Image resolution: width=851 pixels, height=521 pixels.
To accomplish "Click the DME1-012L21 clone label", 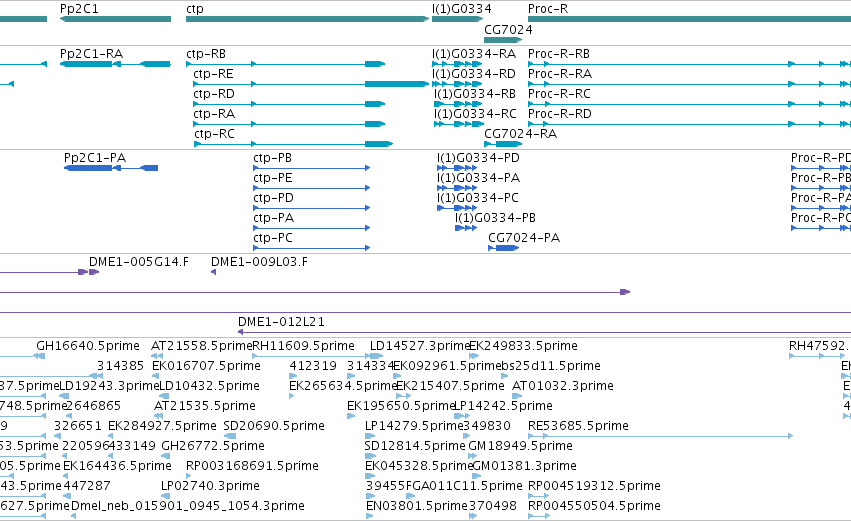I will (282, 322).
